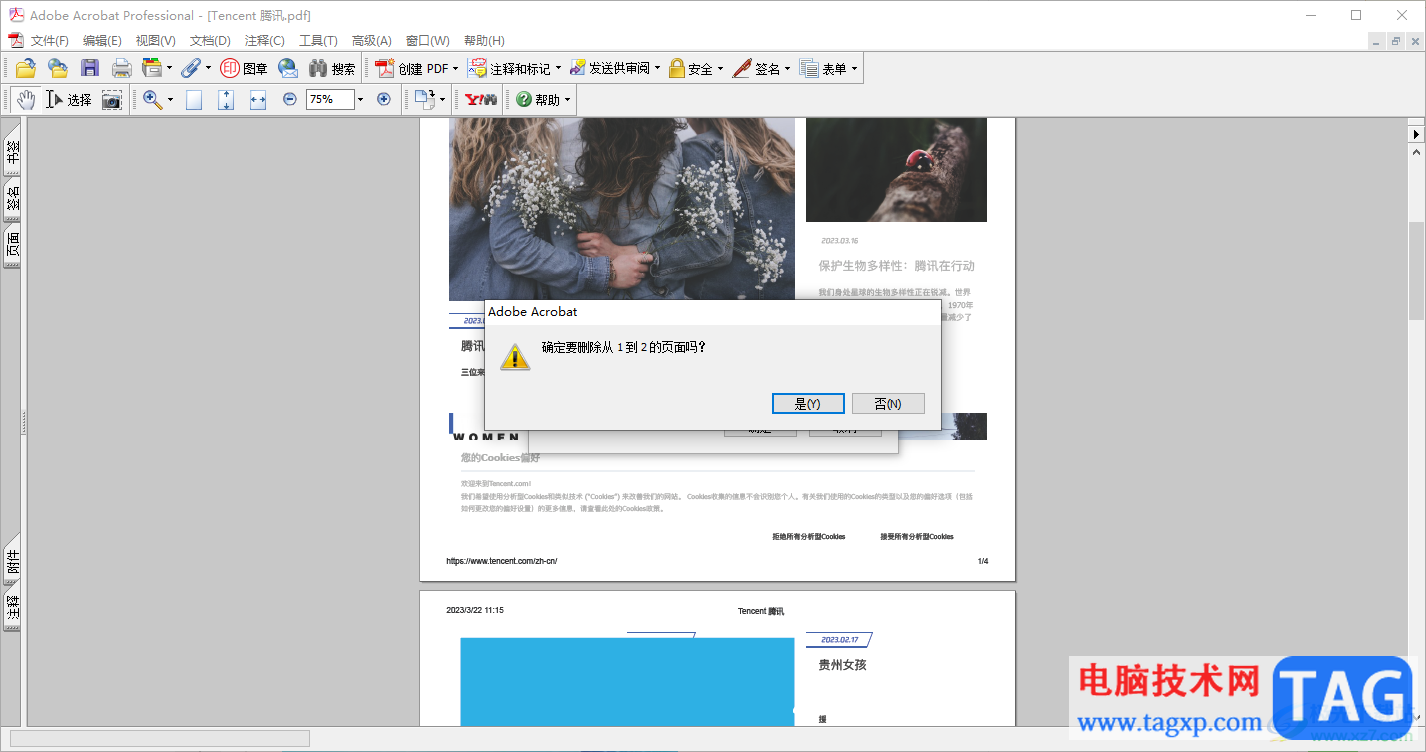Click the 注释和标记 toolbar button
Viewport: 1426px width, 752px height.
tap(510, 68)
